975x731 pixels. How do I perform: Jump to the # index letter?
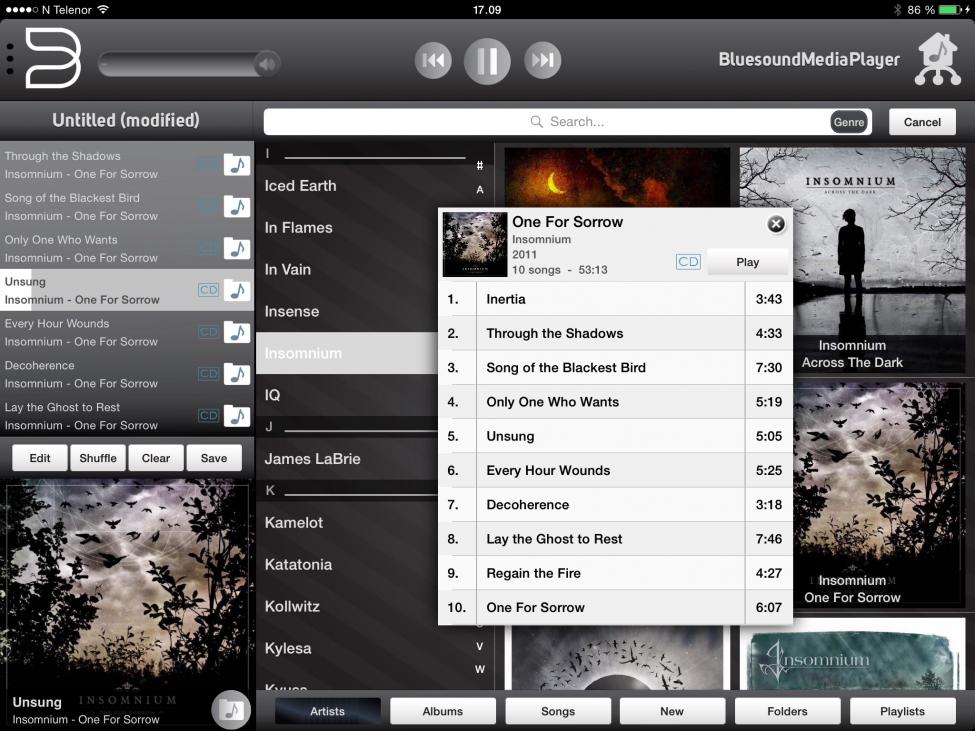tap(479, 165)
